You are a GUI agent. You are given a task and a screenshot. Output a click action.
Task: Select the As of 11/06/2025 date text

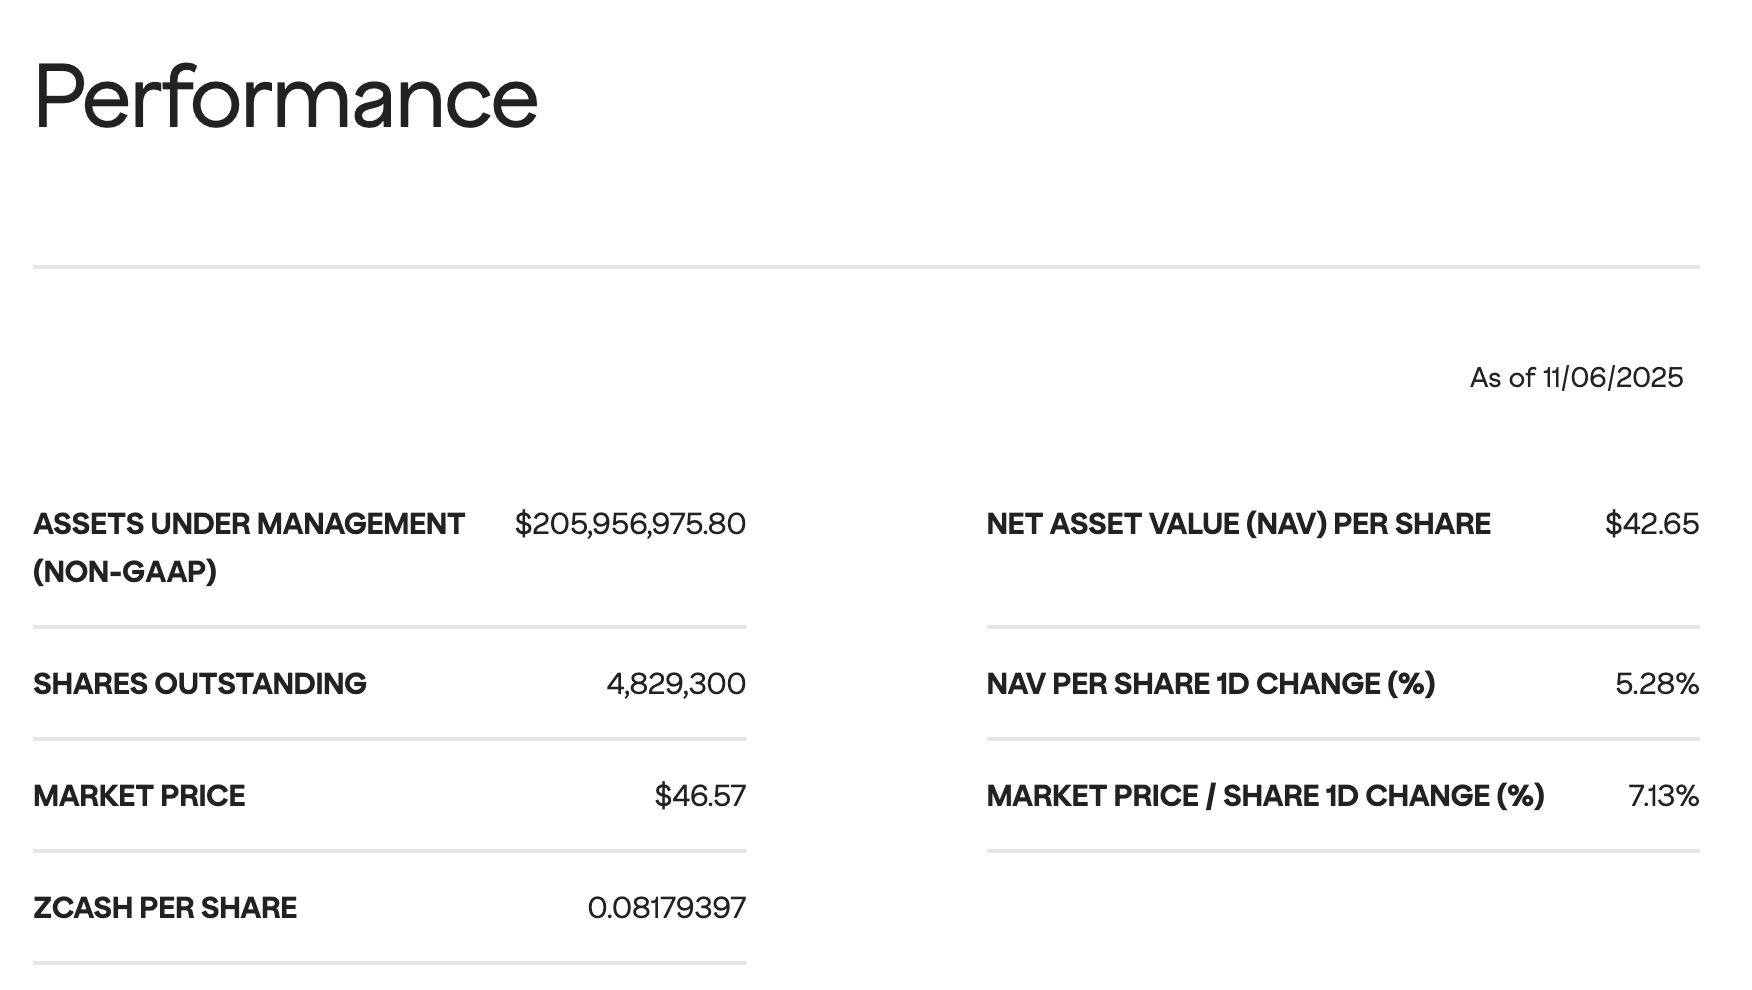[x=1576, y=378]
